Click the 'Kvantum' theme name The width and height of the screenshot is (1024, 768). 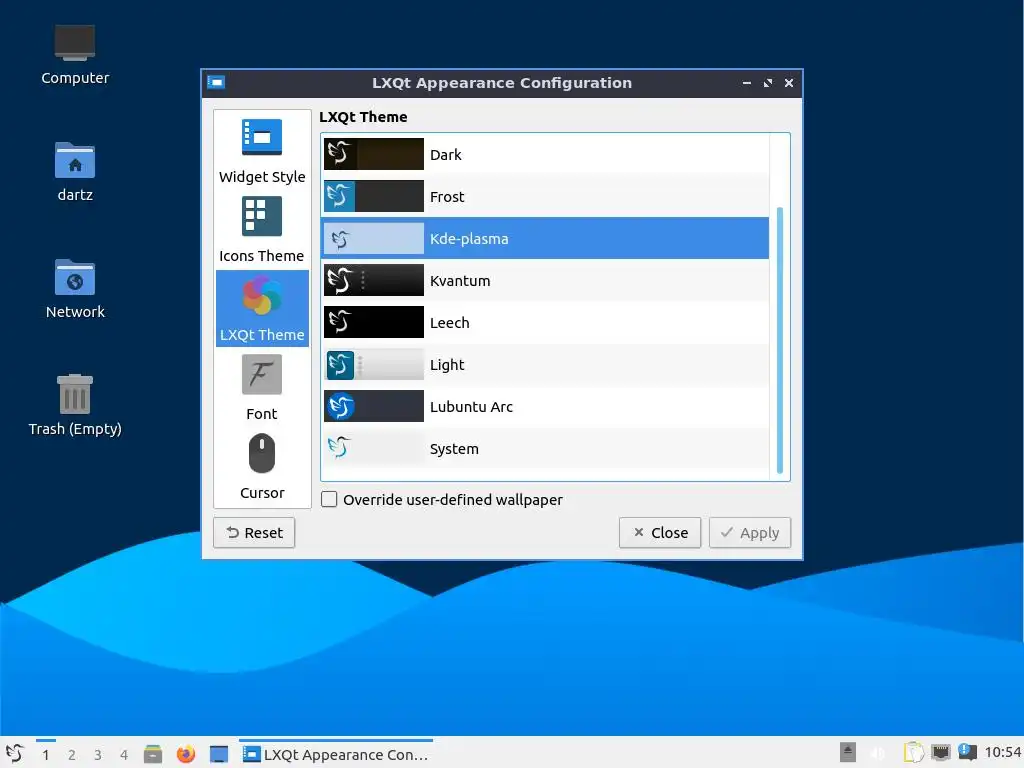[x=460, y=281]
